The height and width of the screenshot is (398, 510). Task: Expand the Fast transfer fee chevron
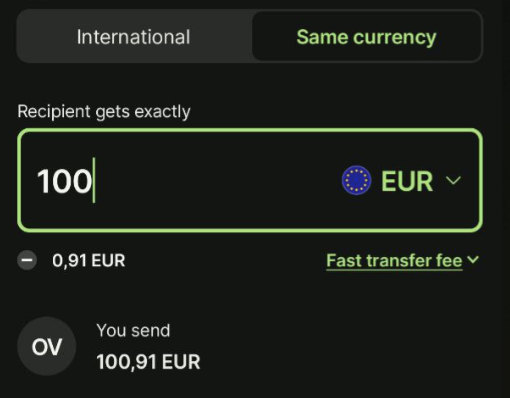coord(473,259)
